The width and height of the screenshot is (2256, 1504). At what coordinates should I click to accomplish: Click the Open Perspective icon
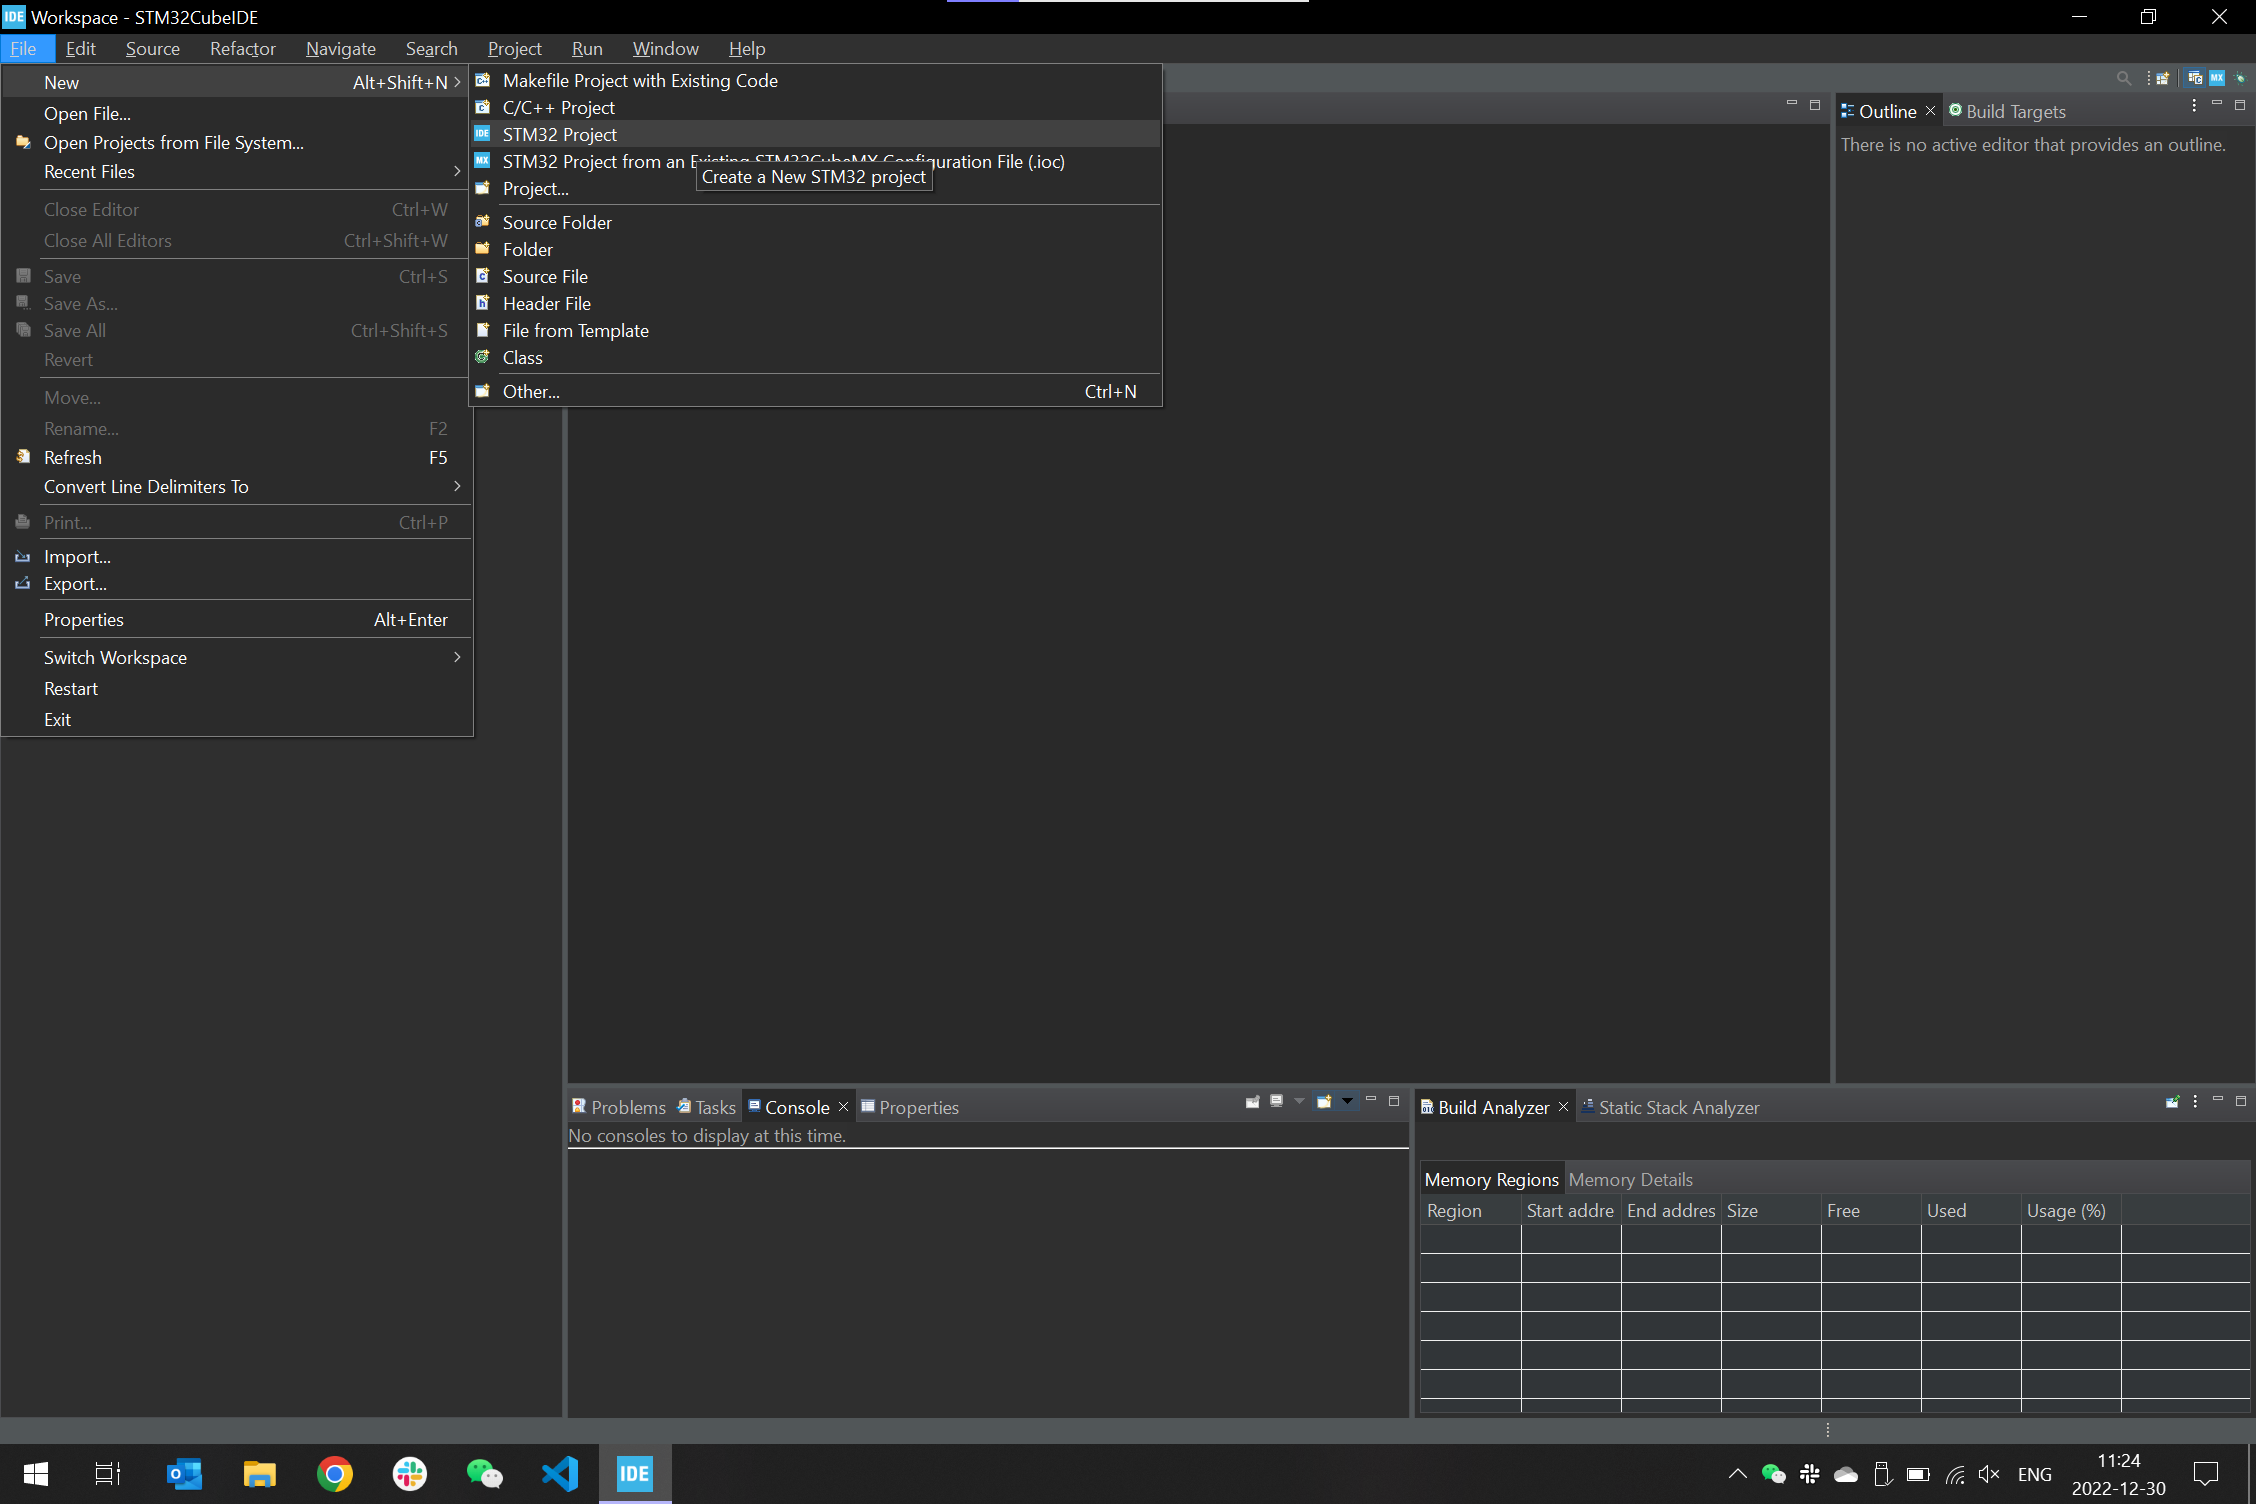click(2162, 78)
